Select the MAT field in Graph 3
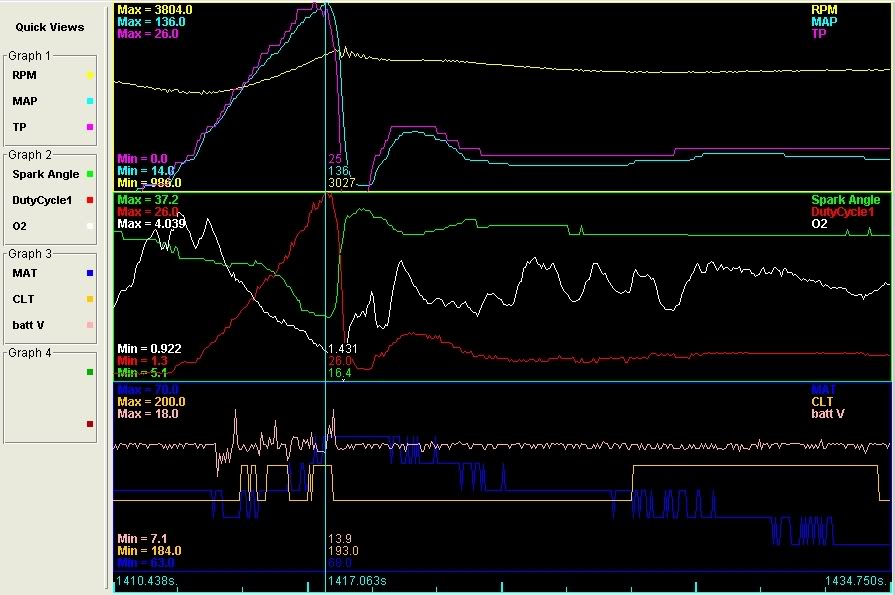 [25, 273]
